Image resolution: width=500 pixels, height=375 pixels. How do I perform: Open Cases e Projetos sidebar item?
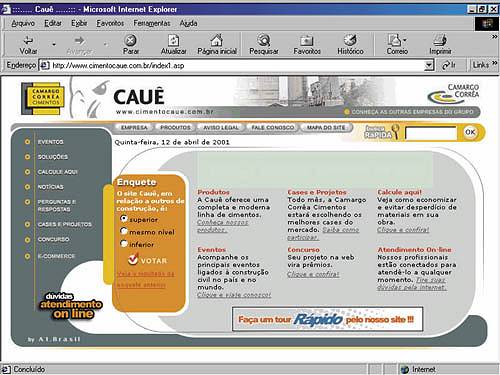click(64, 224)
